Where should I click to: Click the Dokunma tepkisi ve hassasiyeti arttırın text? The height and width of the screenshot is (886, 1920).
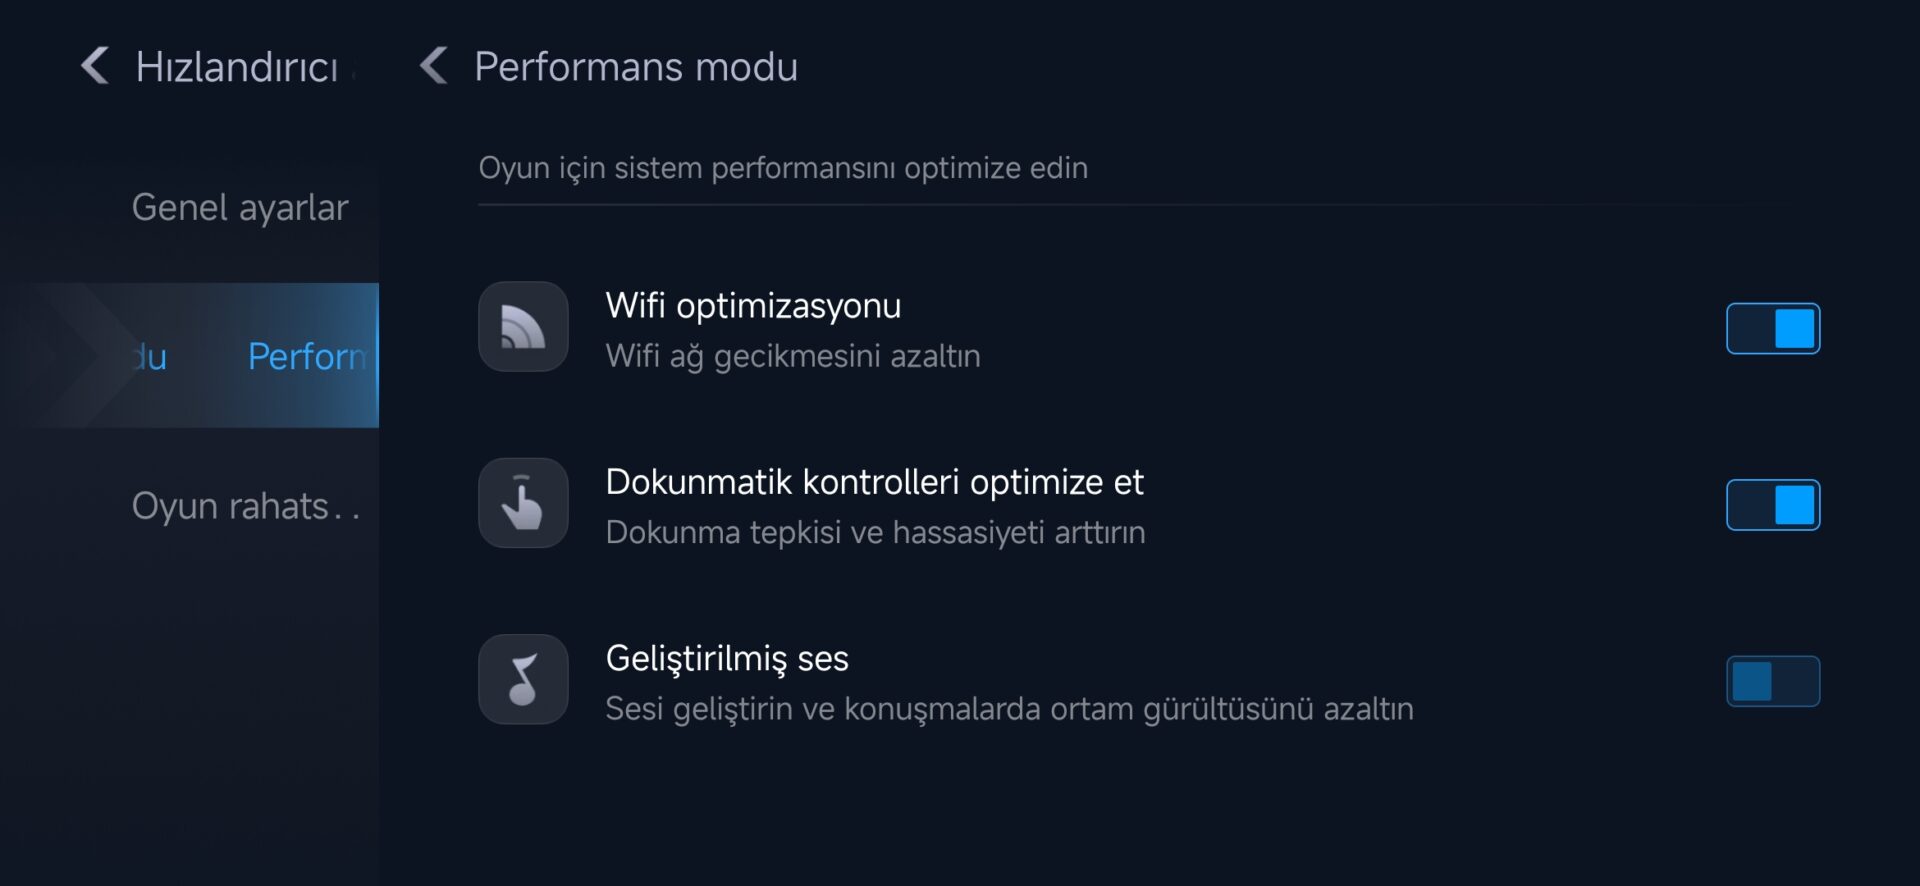(875, 532)
